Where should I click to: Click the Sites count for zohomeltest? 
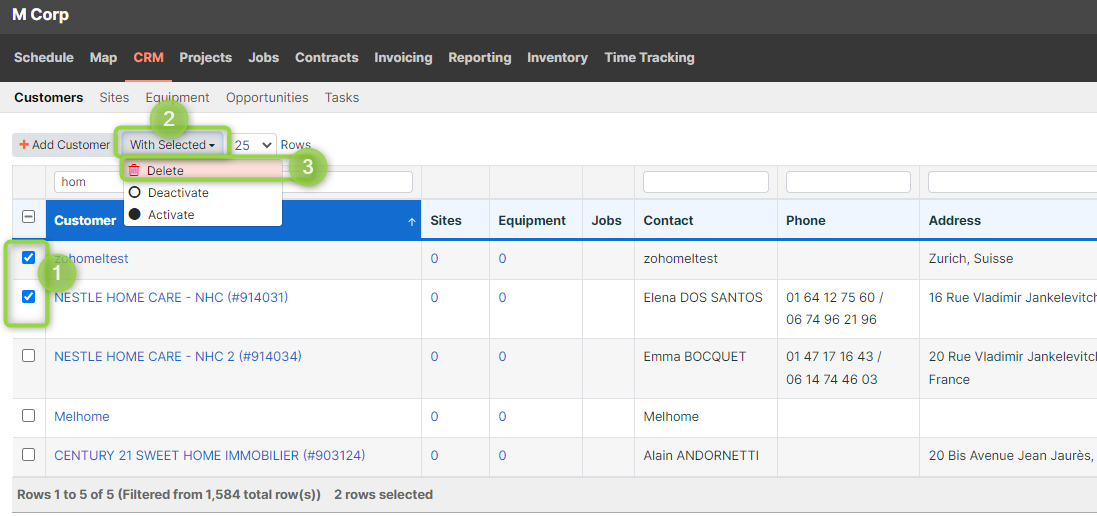coord(434,258)
